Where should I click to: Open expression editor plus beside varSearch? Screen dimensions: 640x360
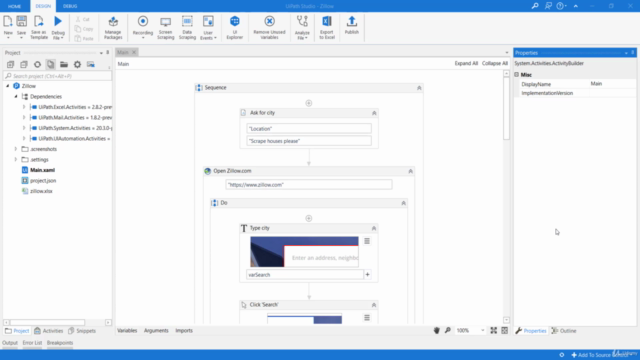pyautogui.click(x=367, y=275)
